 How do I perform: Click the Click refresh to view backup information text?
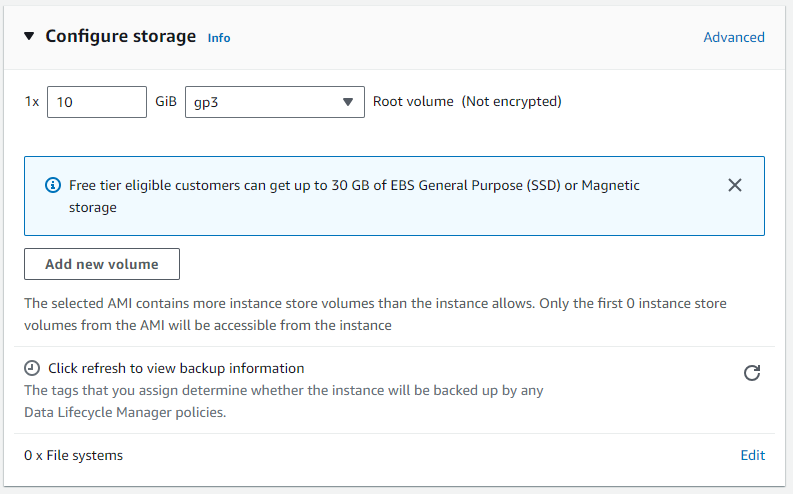click(x=176, y=368)
